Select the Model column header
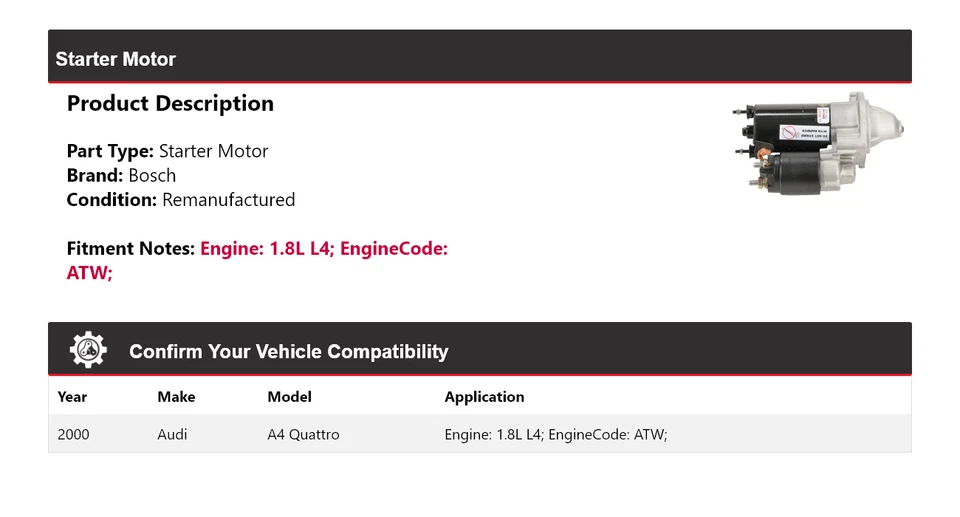Screen dimensions: 960x517 [x=289, y=397]
